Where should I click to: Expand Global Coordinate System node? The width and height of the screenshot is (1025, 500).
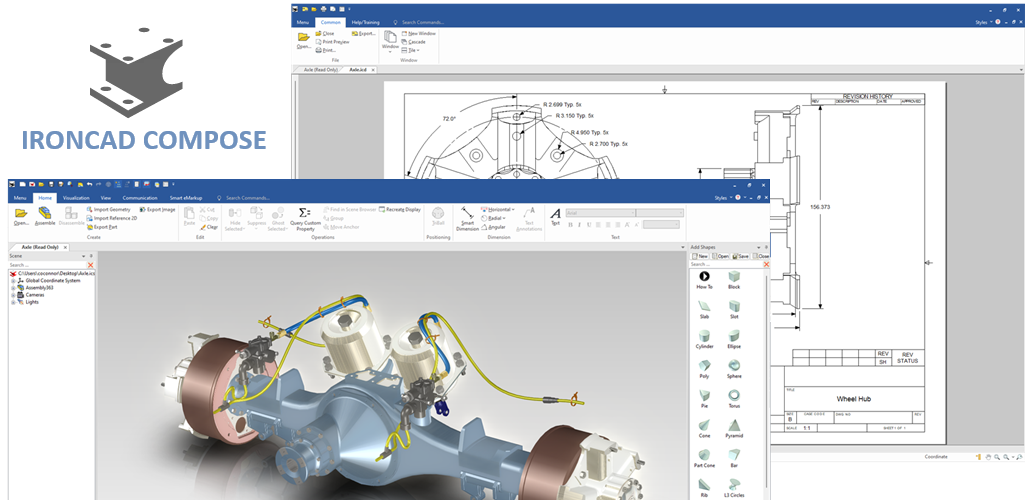tap(13, 280)
